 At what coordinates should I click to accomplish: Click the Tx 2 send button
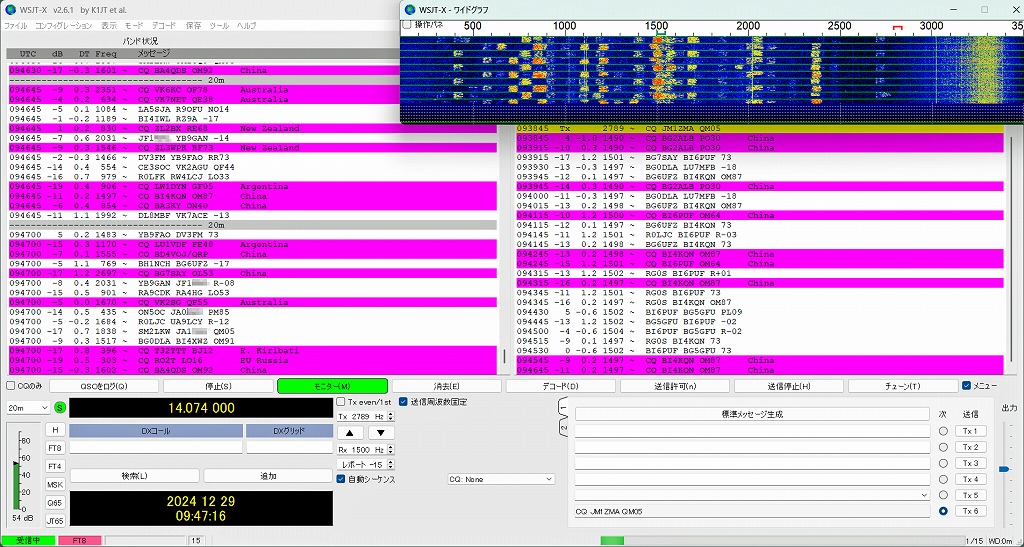tap(970, 448)
